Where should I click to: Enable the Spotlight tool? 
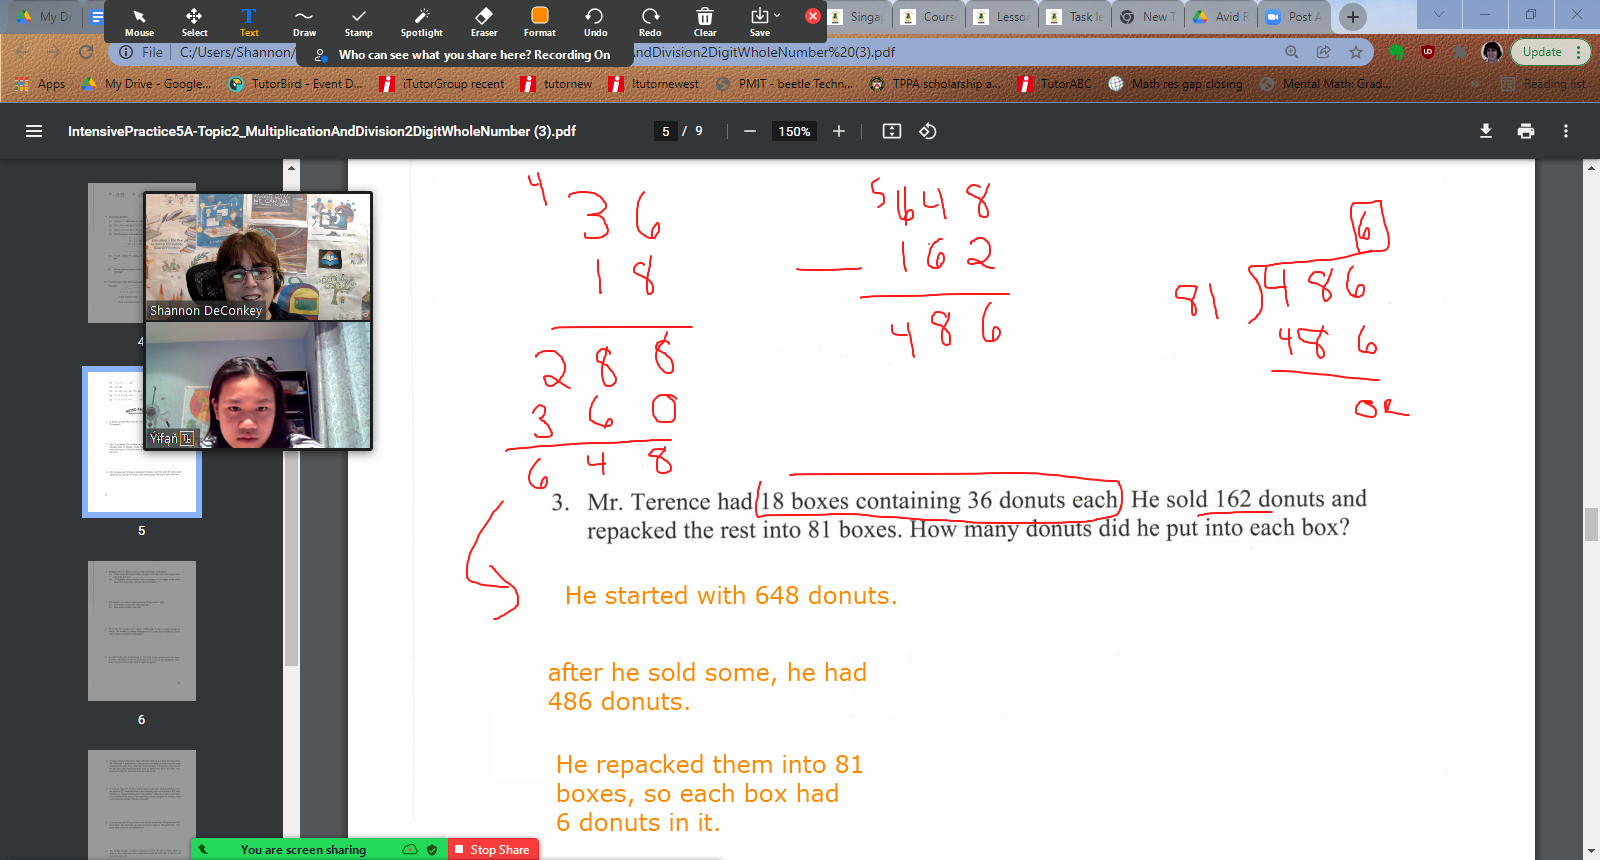tap(421, 21)
